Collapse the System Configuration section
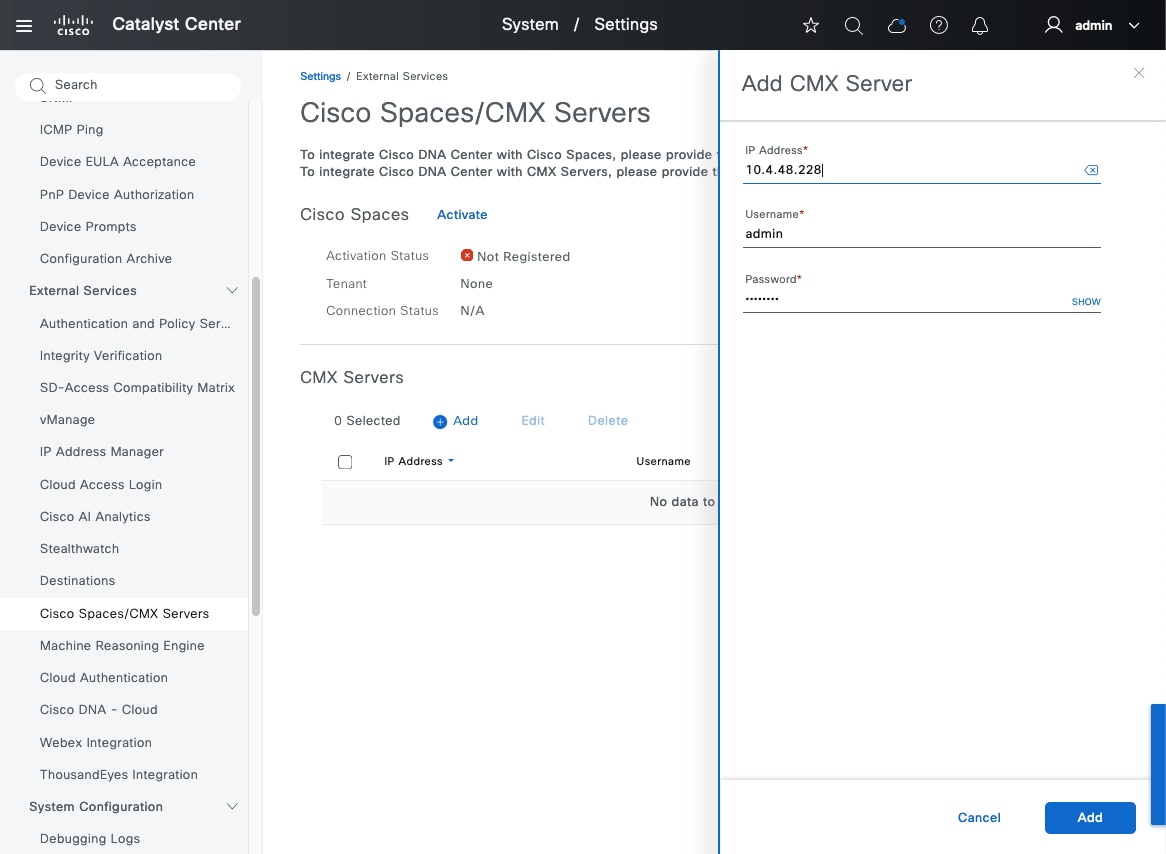Image resolution: width=1166 pixels, height=854 pixels. click(232, 807)
